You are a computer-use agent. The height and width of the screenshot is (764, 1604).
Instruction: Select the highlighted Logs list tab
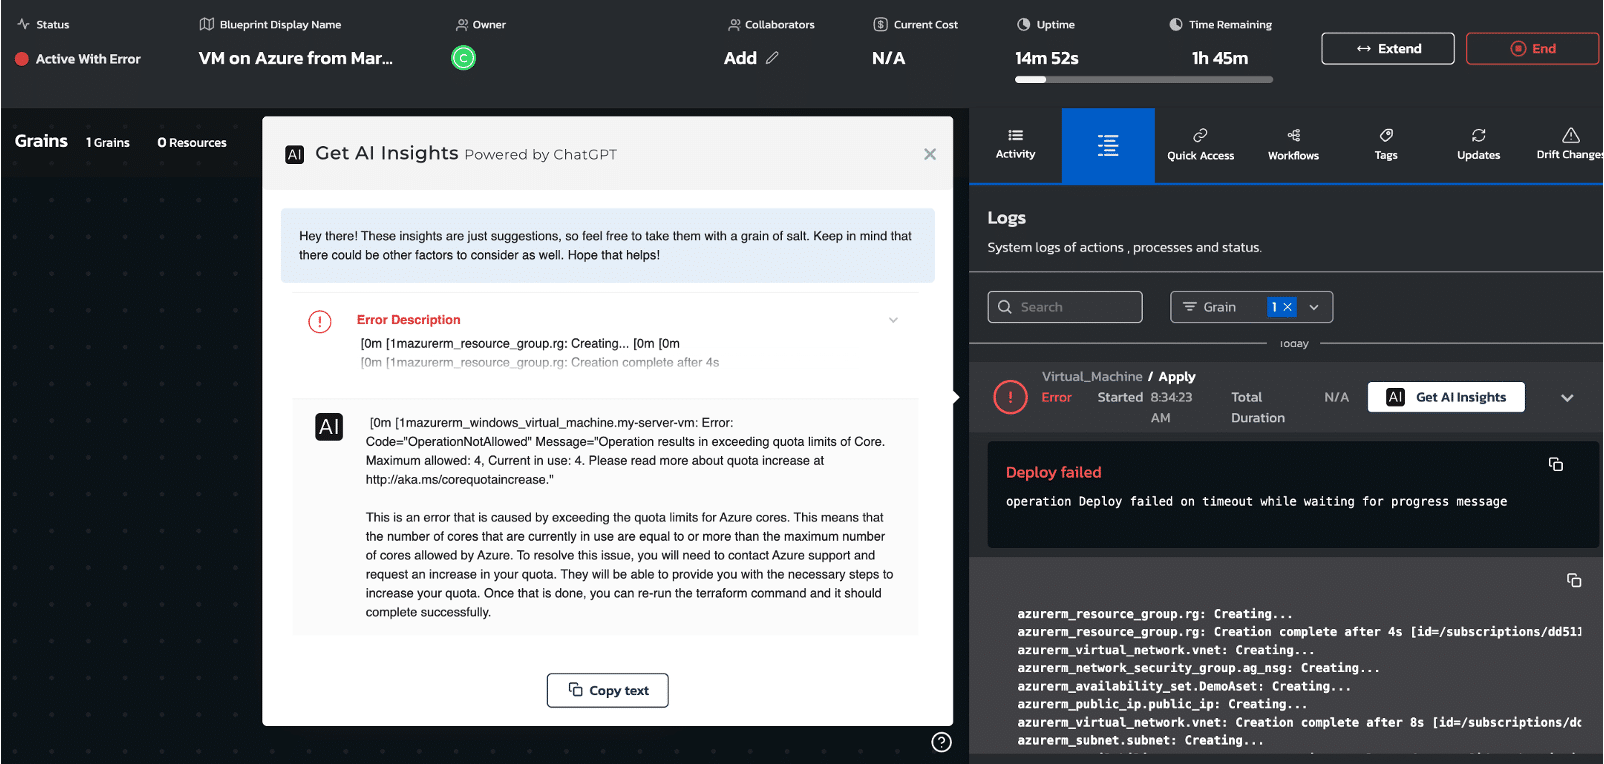[1108, 146]
